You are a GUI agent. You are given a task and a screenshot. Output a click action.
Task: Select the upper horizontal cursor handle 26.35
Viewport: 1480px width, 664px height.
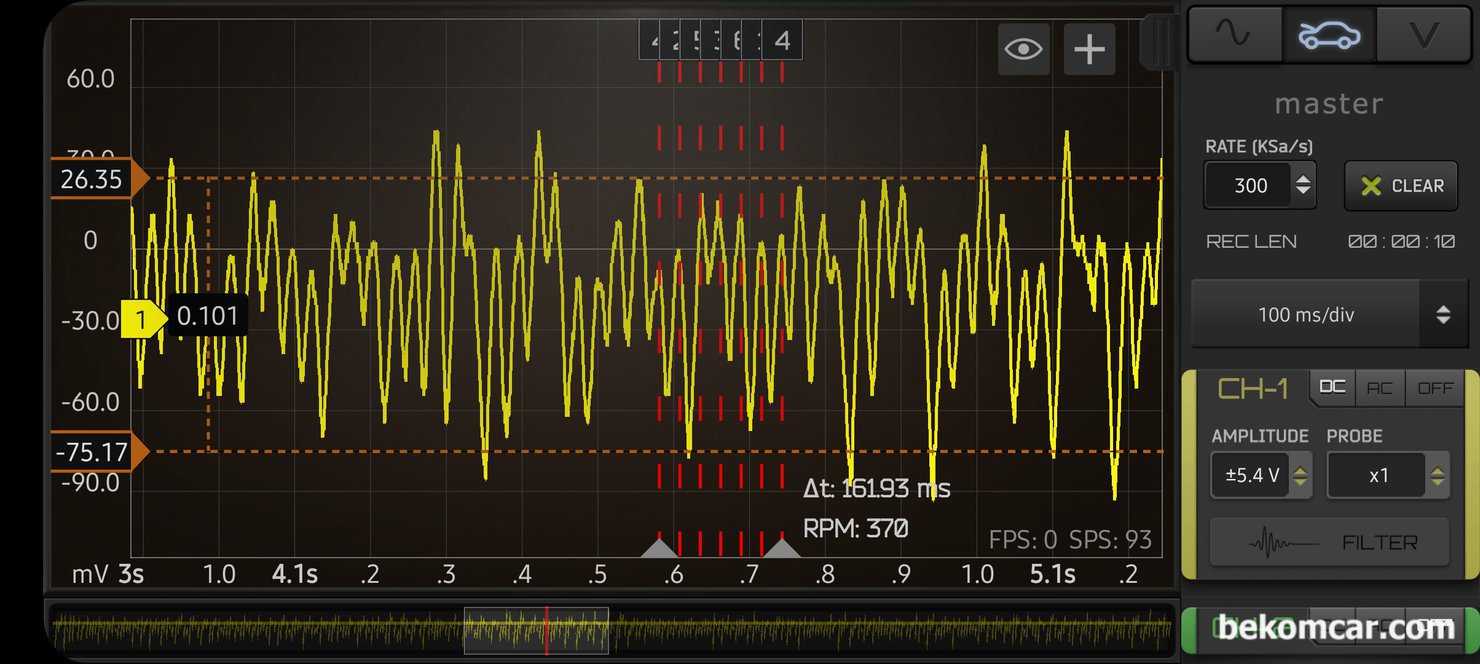[x=98, y=179]
